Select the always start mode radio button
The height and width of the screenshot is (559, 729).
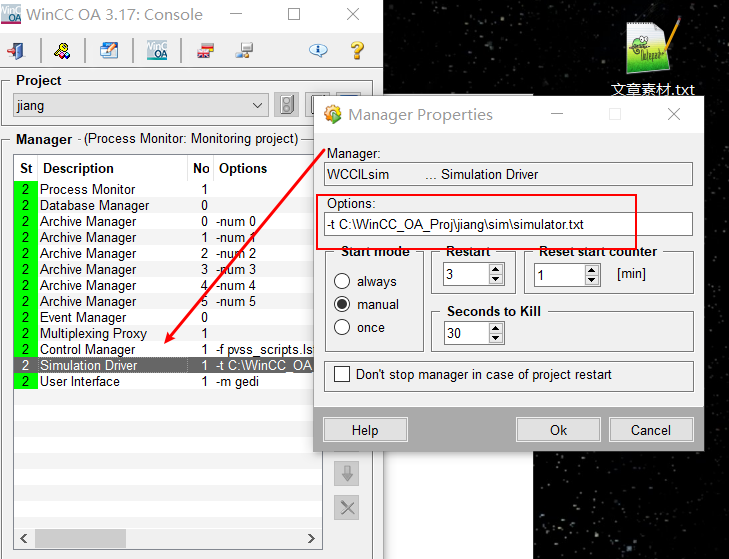click(x=342, y=281)
